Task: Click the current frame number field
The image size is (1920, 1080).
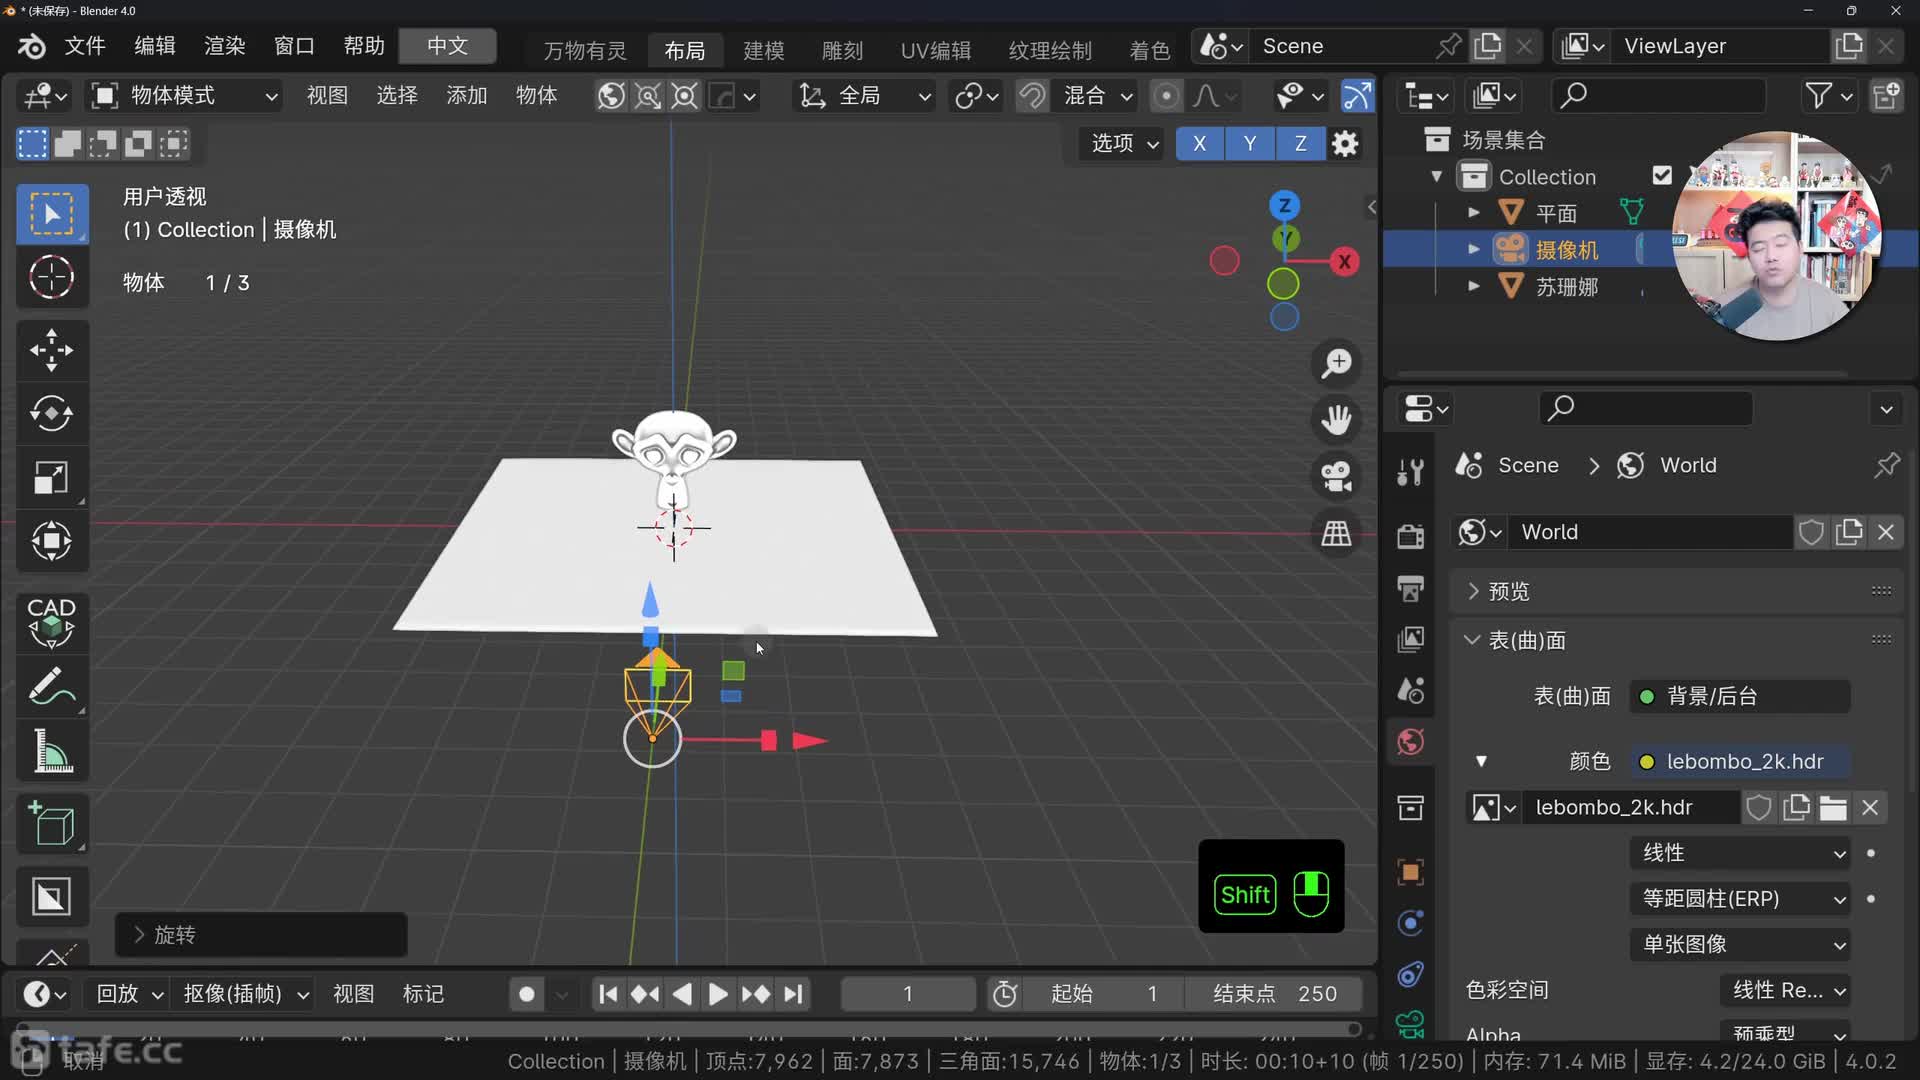Action: [908, 993]
